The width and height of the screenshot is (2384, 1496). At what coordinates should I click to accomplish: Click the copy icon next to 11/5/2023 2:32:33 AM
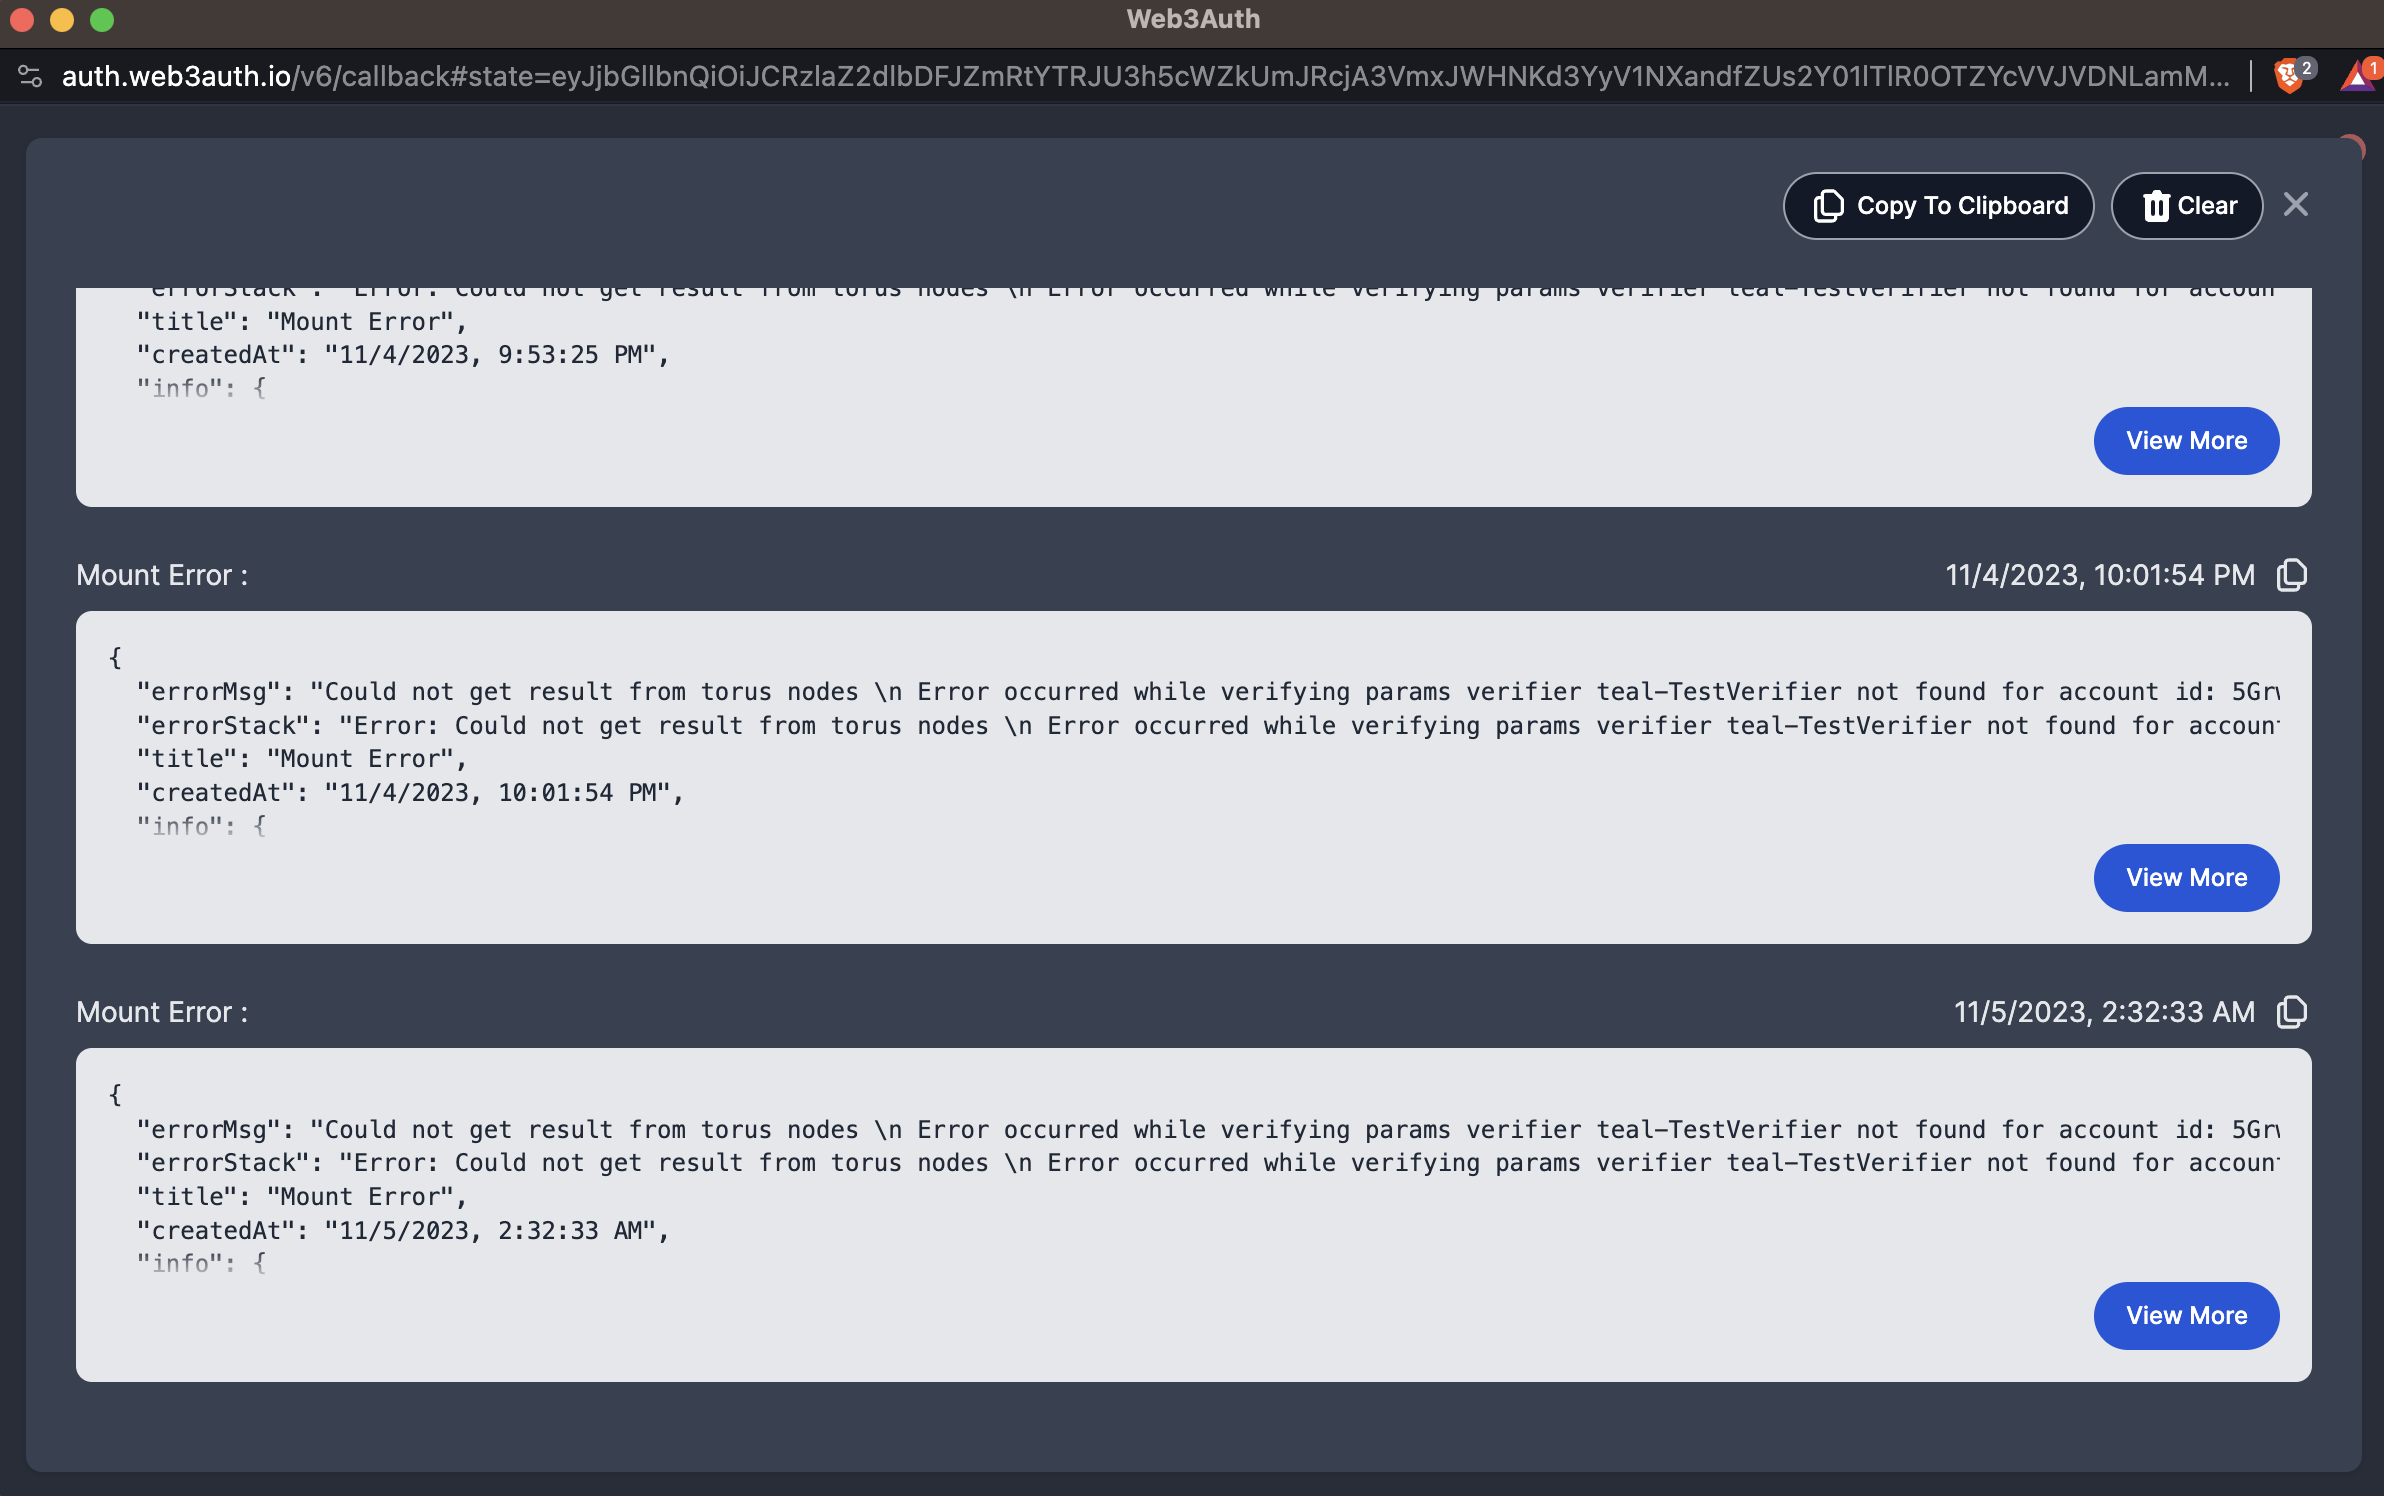point(2294,1012)
